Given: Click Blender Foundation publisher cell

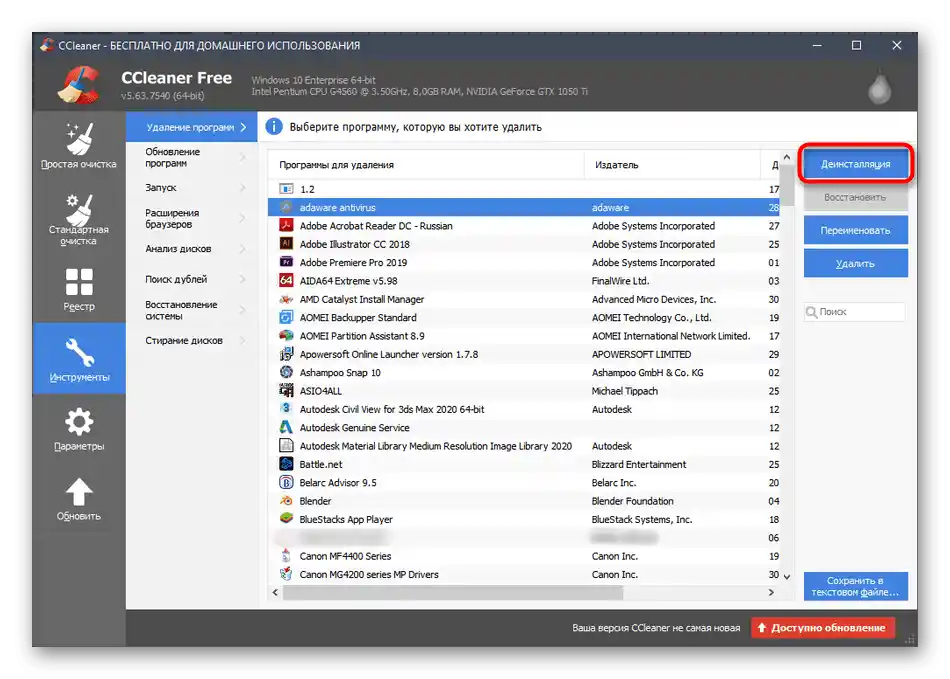Looking at the screenshot, I should [x=633, y=501].
